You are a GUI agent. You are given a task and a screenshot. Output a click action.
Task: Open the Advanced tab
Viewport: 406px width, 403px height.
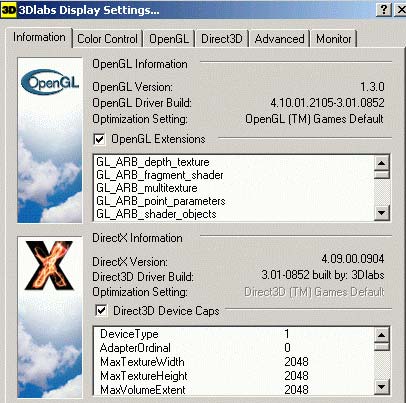click(x=279, y=39)
